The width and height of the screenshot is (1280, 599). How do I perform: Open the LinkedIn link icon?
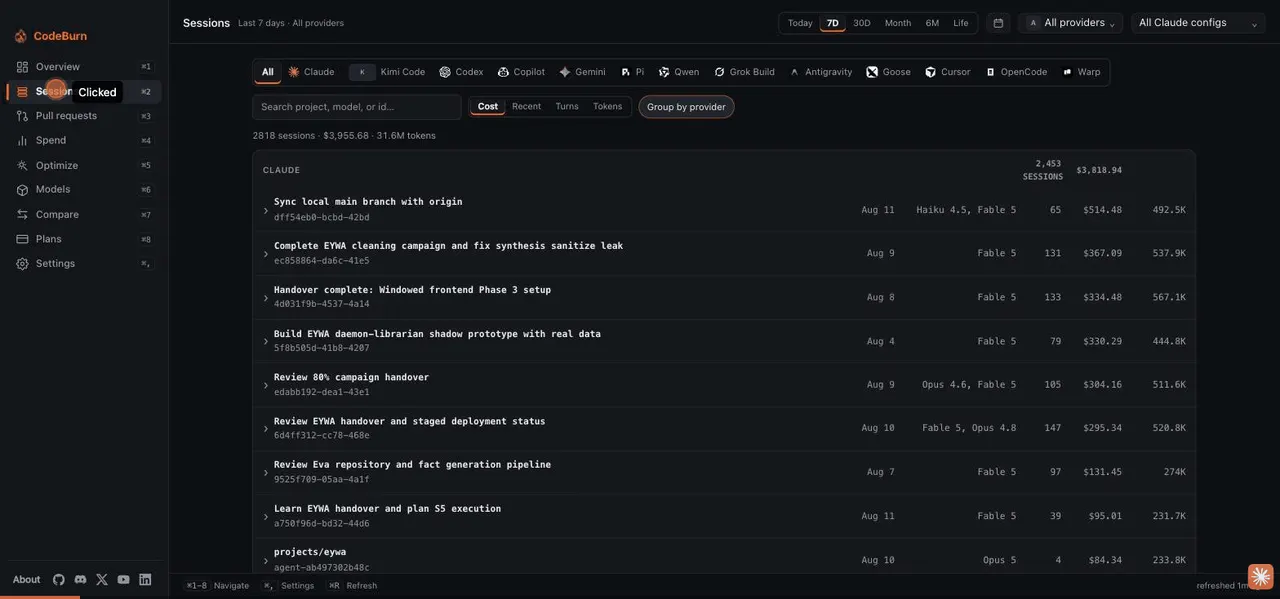pyautogui.click(x=145, y=580)
